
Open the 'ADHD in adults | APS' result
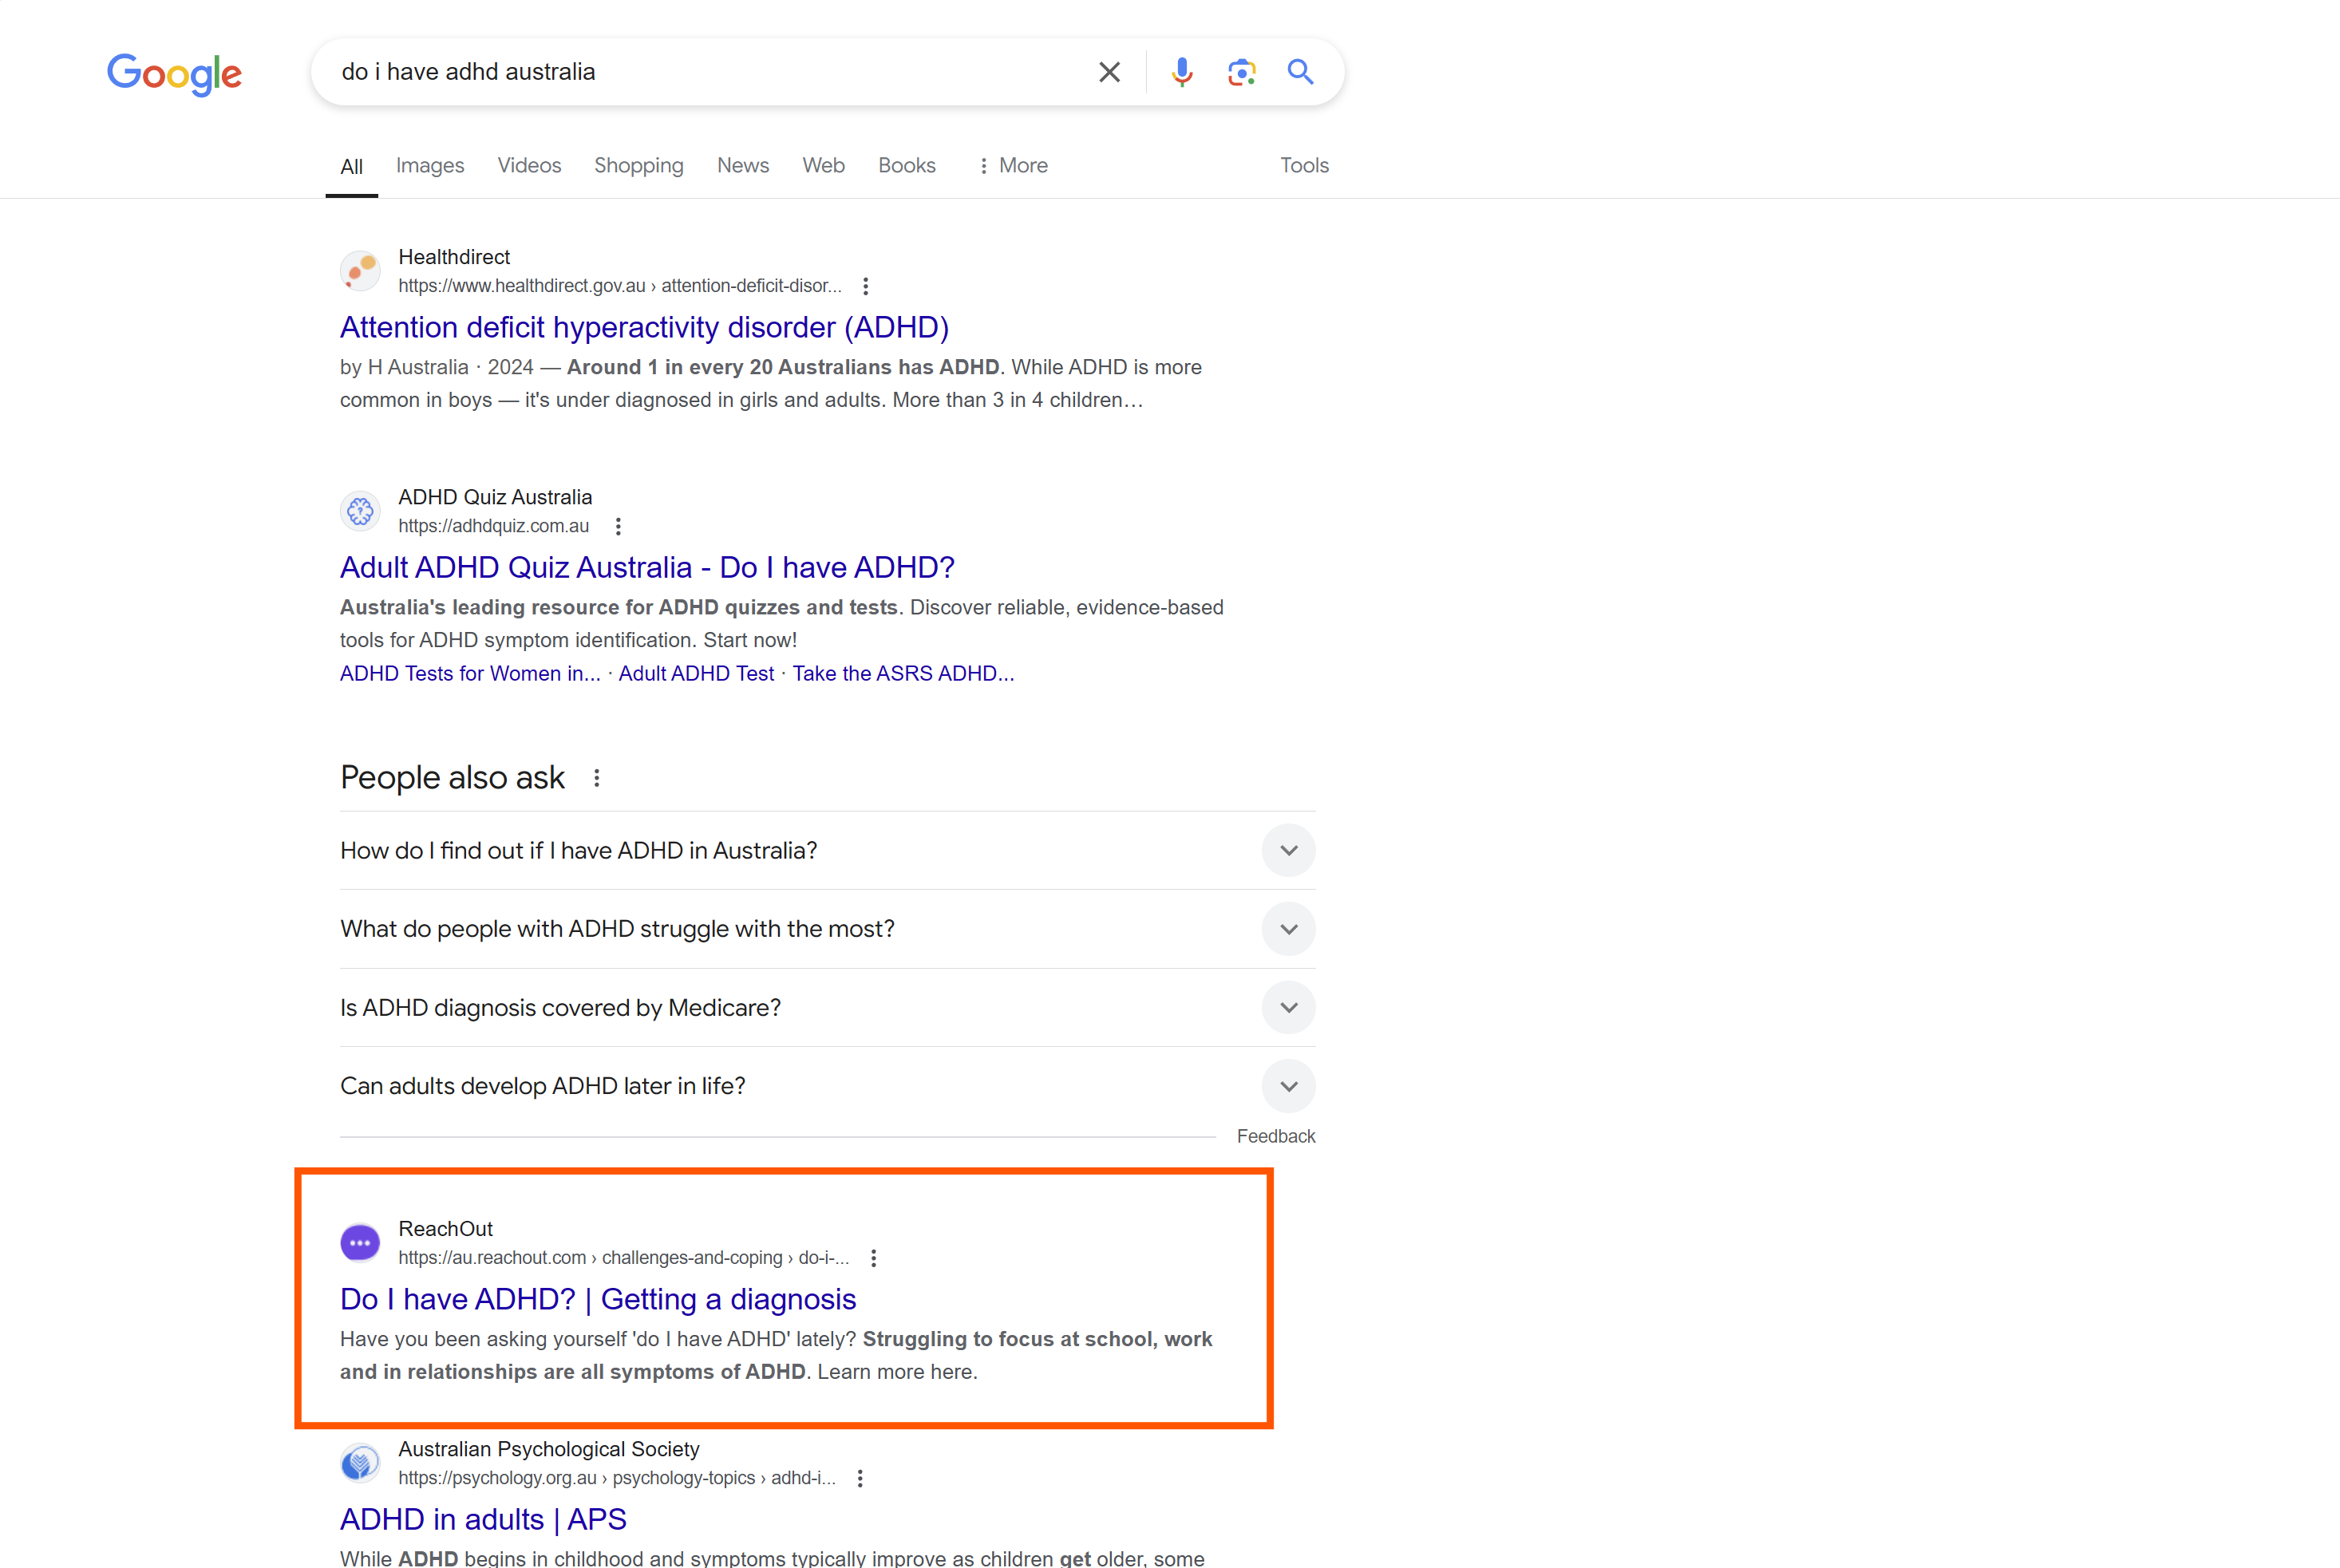click(483, 1519)
